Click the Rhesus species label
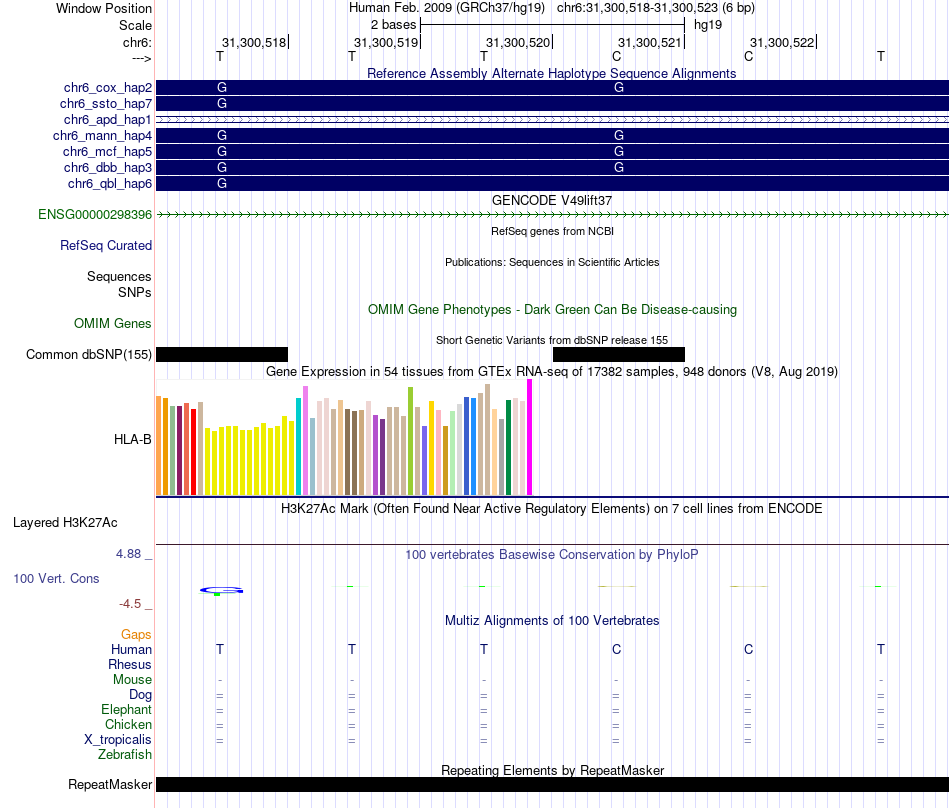Image resolution: width=950 pixels, height=808 pixels. coord(130,664)
